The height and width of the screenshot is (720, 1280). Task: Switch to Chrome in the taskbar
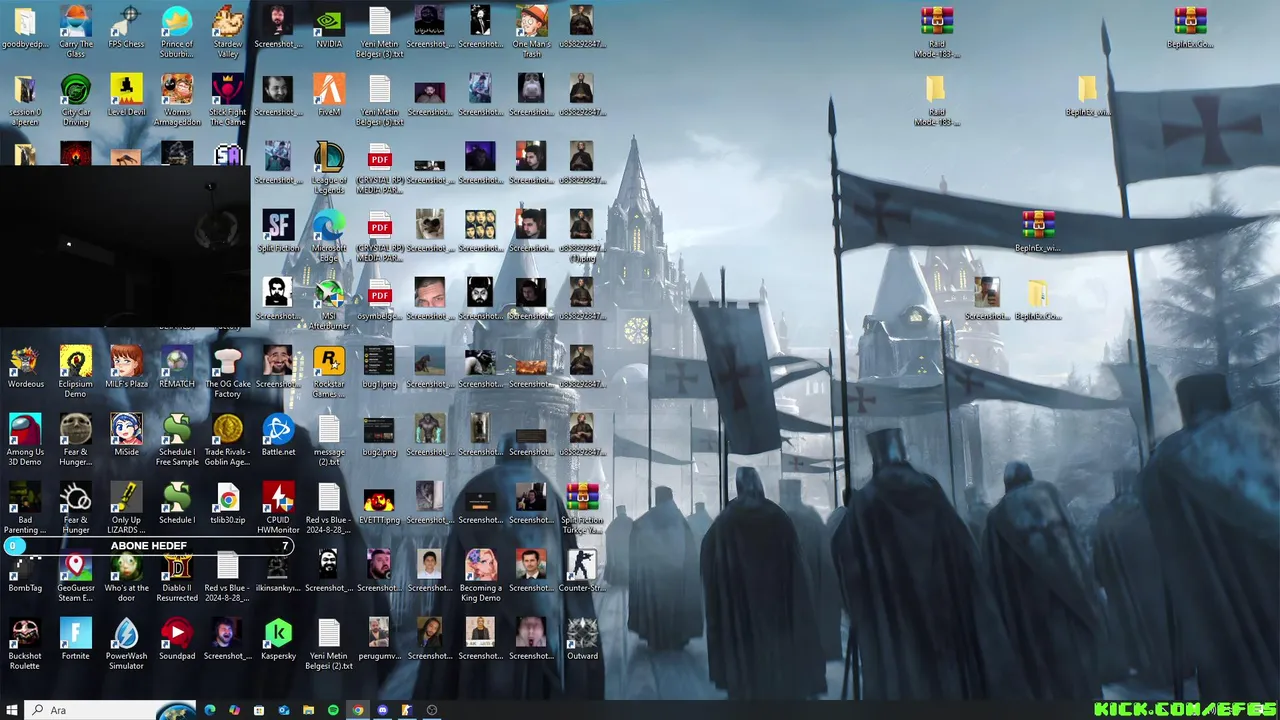357,710
